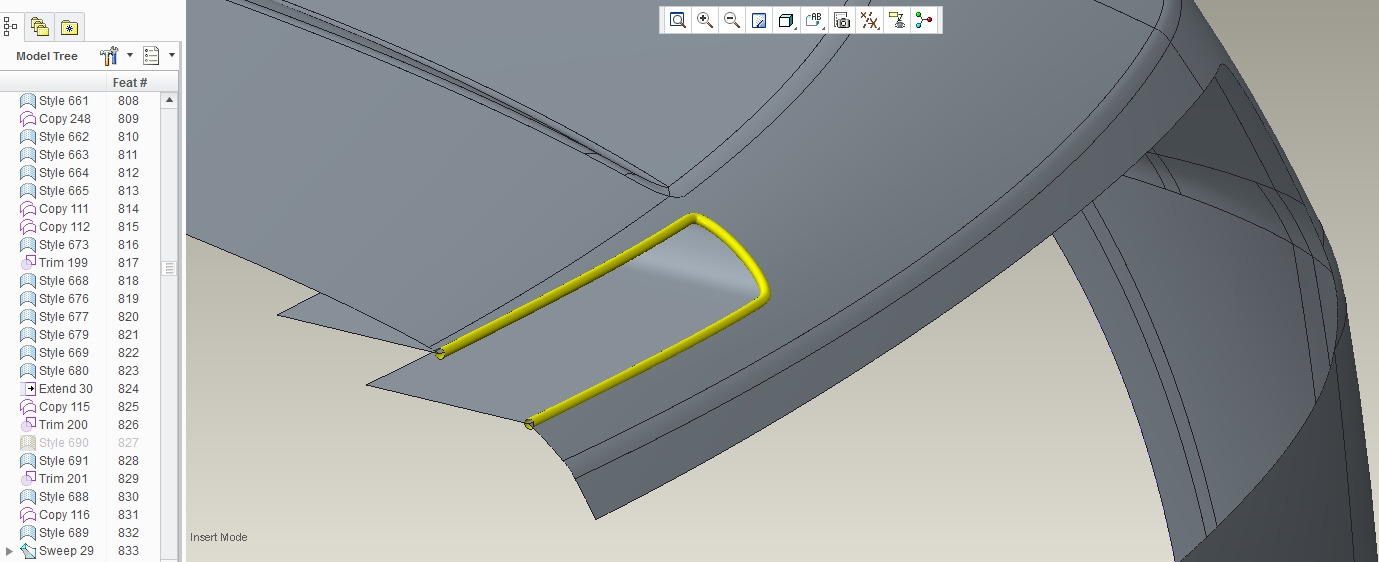
Task: Open the Saved Orientations dropdown
Action: click(814, 20)
